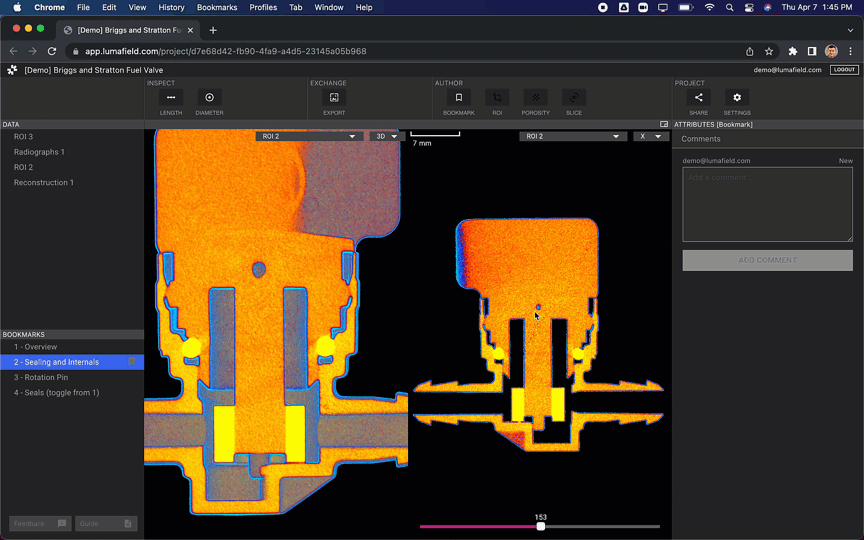Select the Diameter measurement tool
Image resolution: width=864 pixels, height=540 pixels.
[209, 98]
